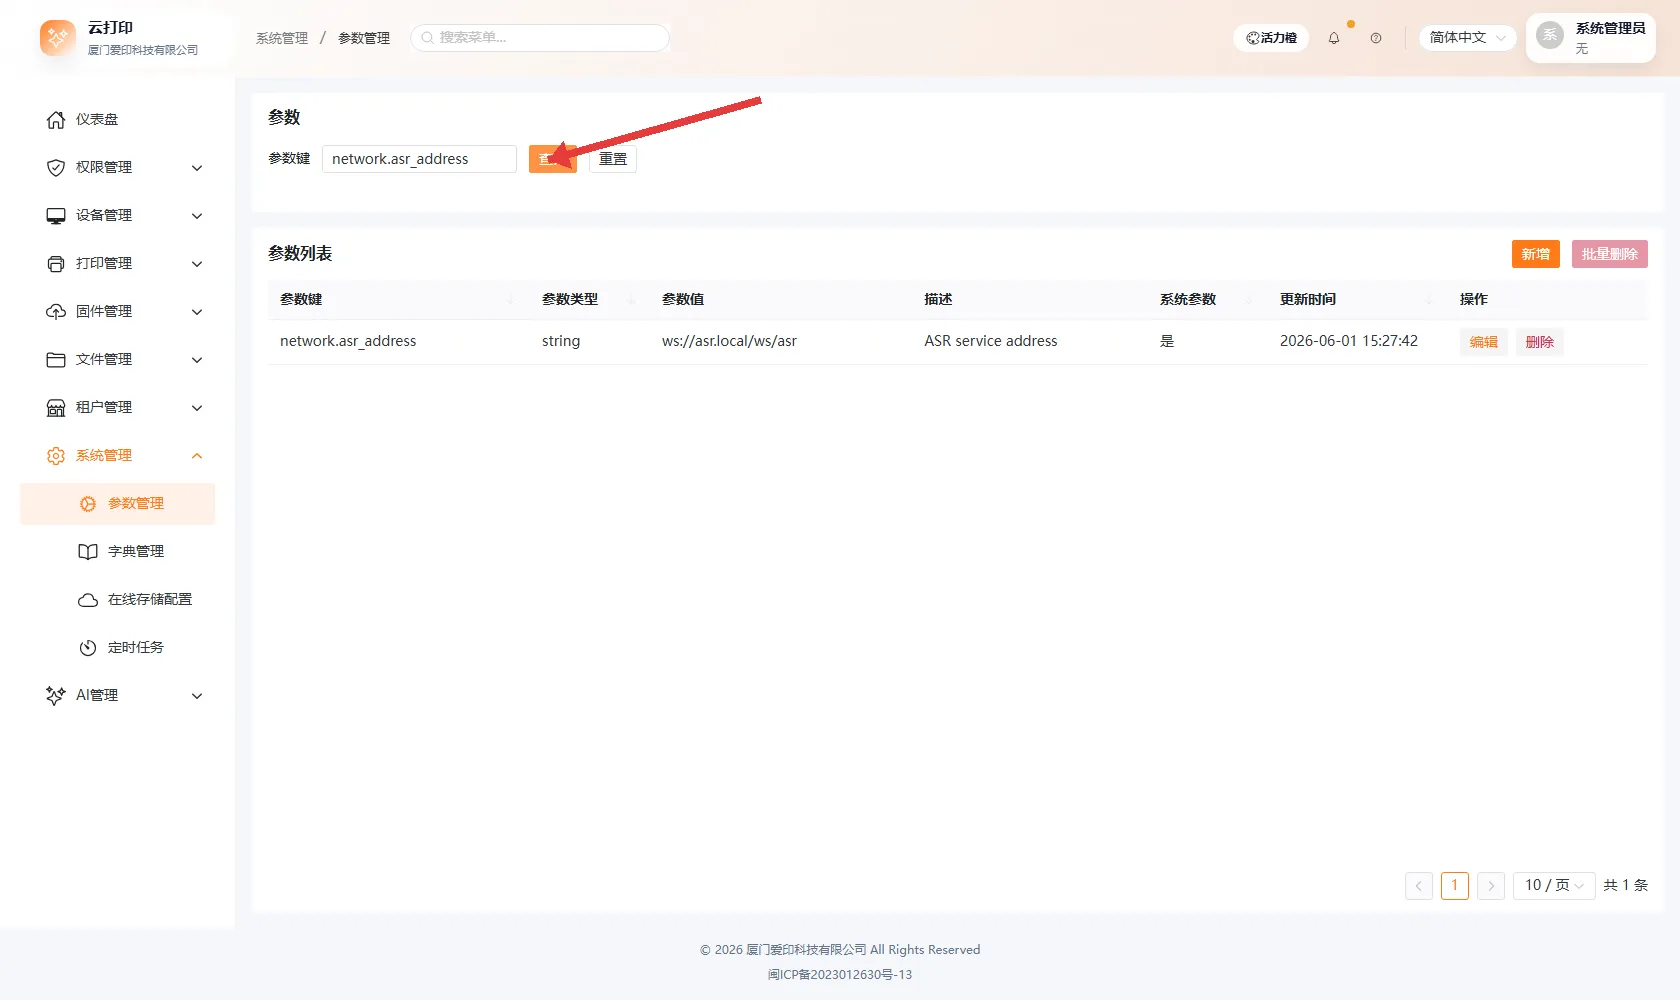
Task: Expand the 权限管理 menu chevron
Action: point(197,168)
